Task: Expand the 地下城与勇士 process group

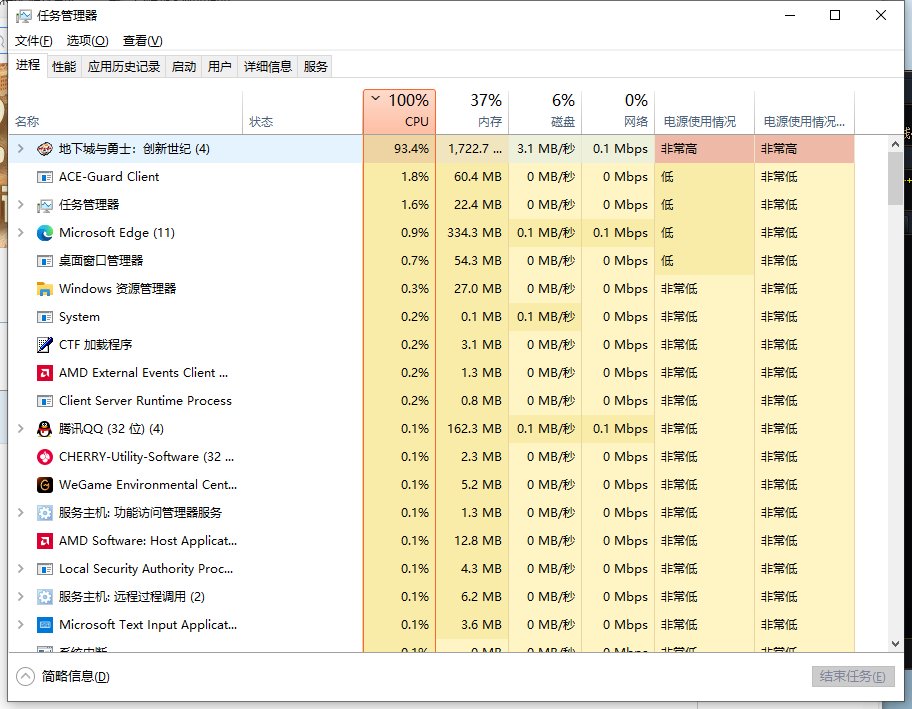Action: coord(20,147)
